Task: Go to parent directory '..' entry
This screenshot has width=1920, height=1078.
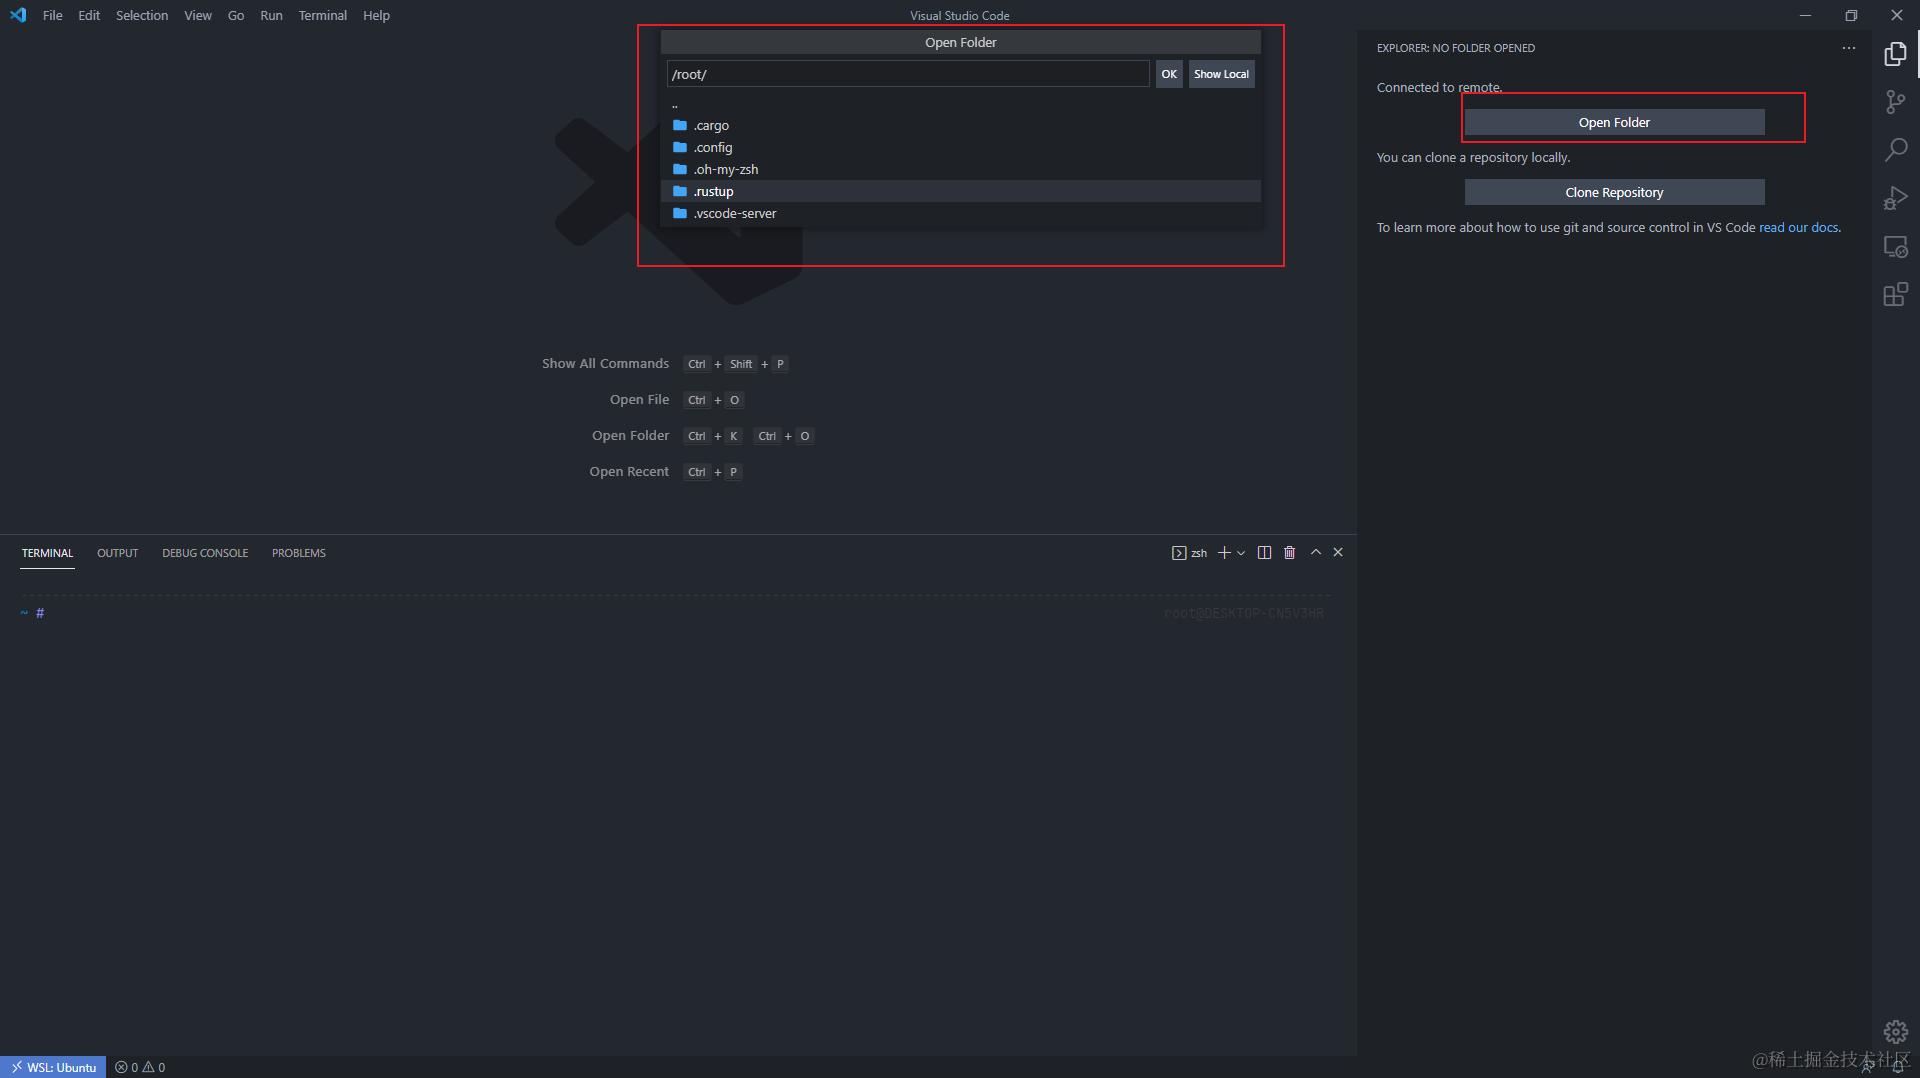Action: tap(960, 104)
